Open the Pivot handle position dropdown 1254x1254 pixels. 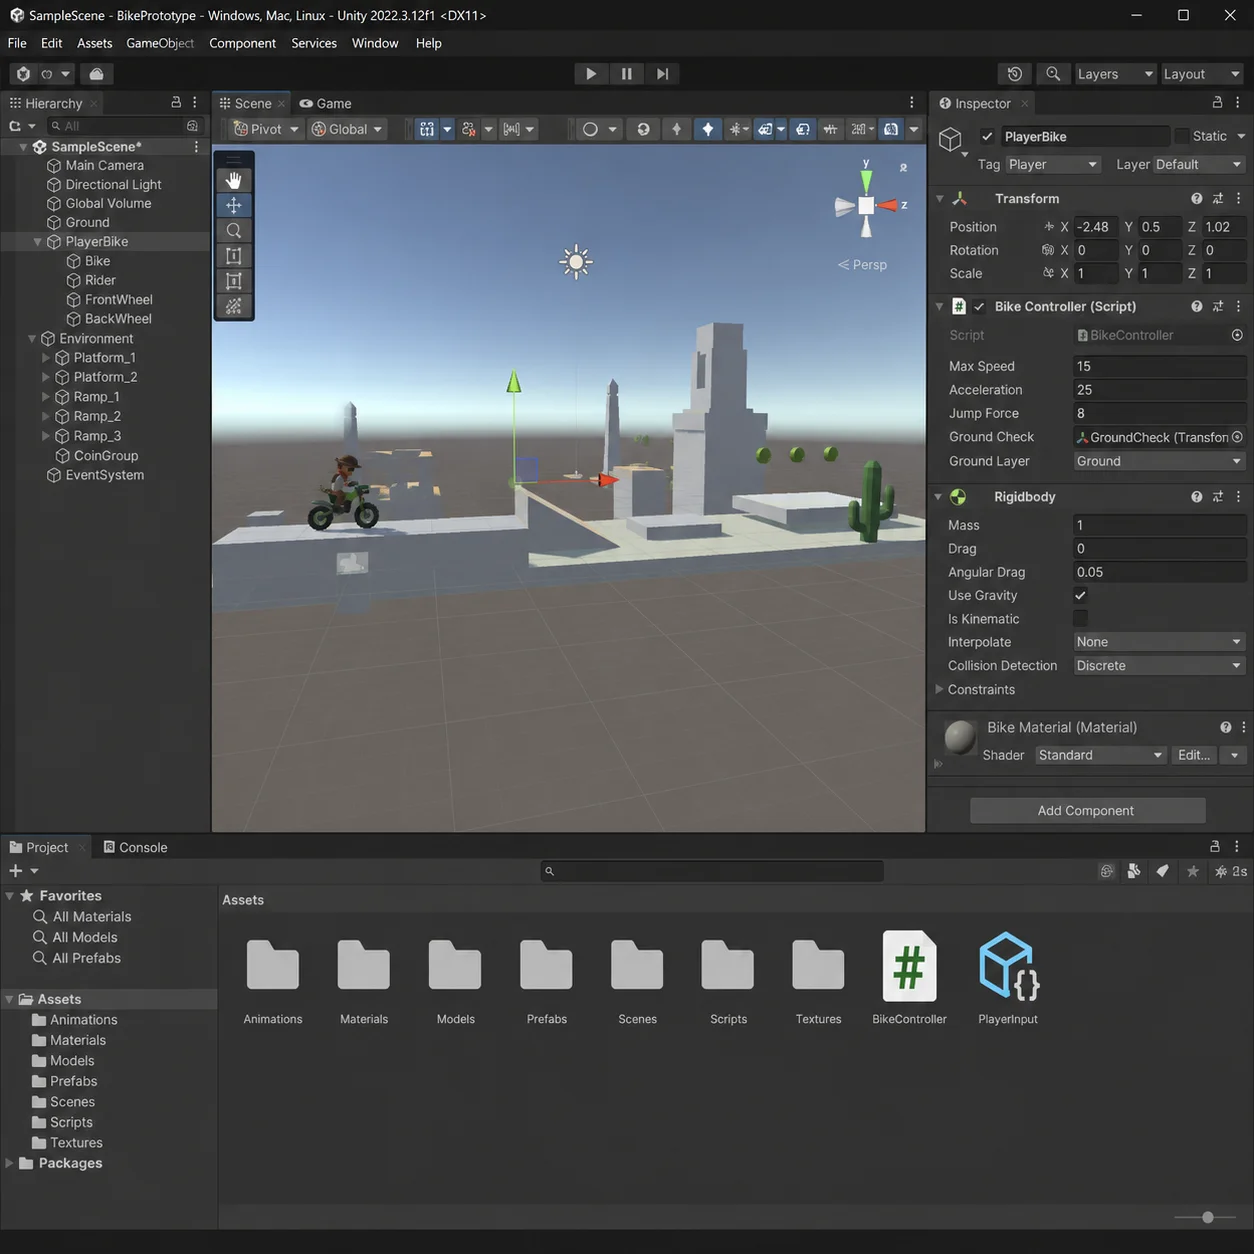265,129
